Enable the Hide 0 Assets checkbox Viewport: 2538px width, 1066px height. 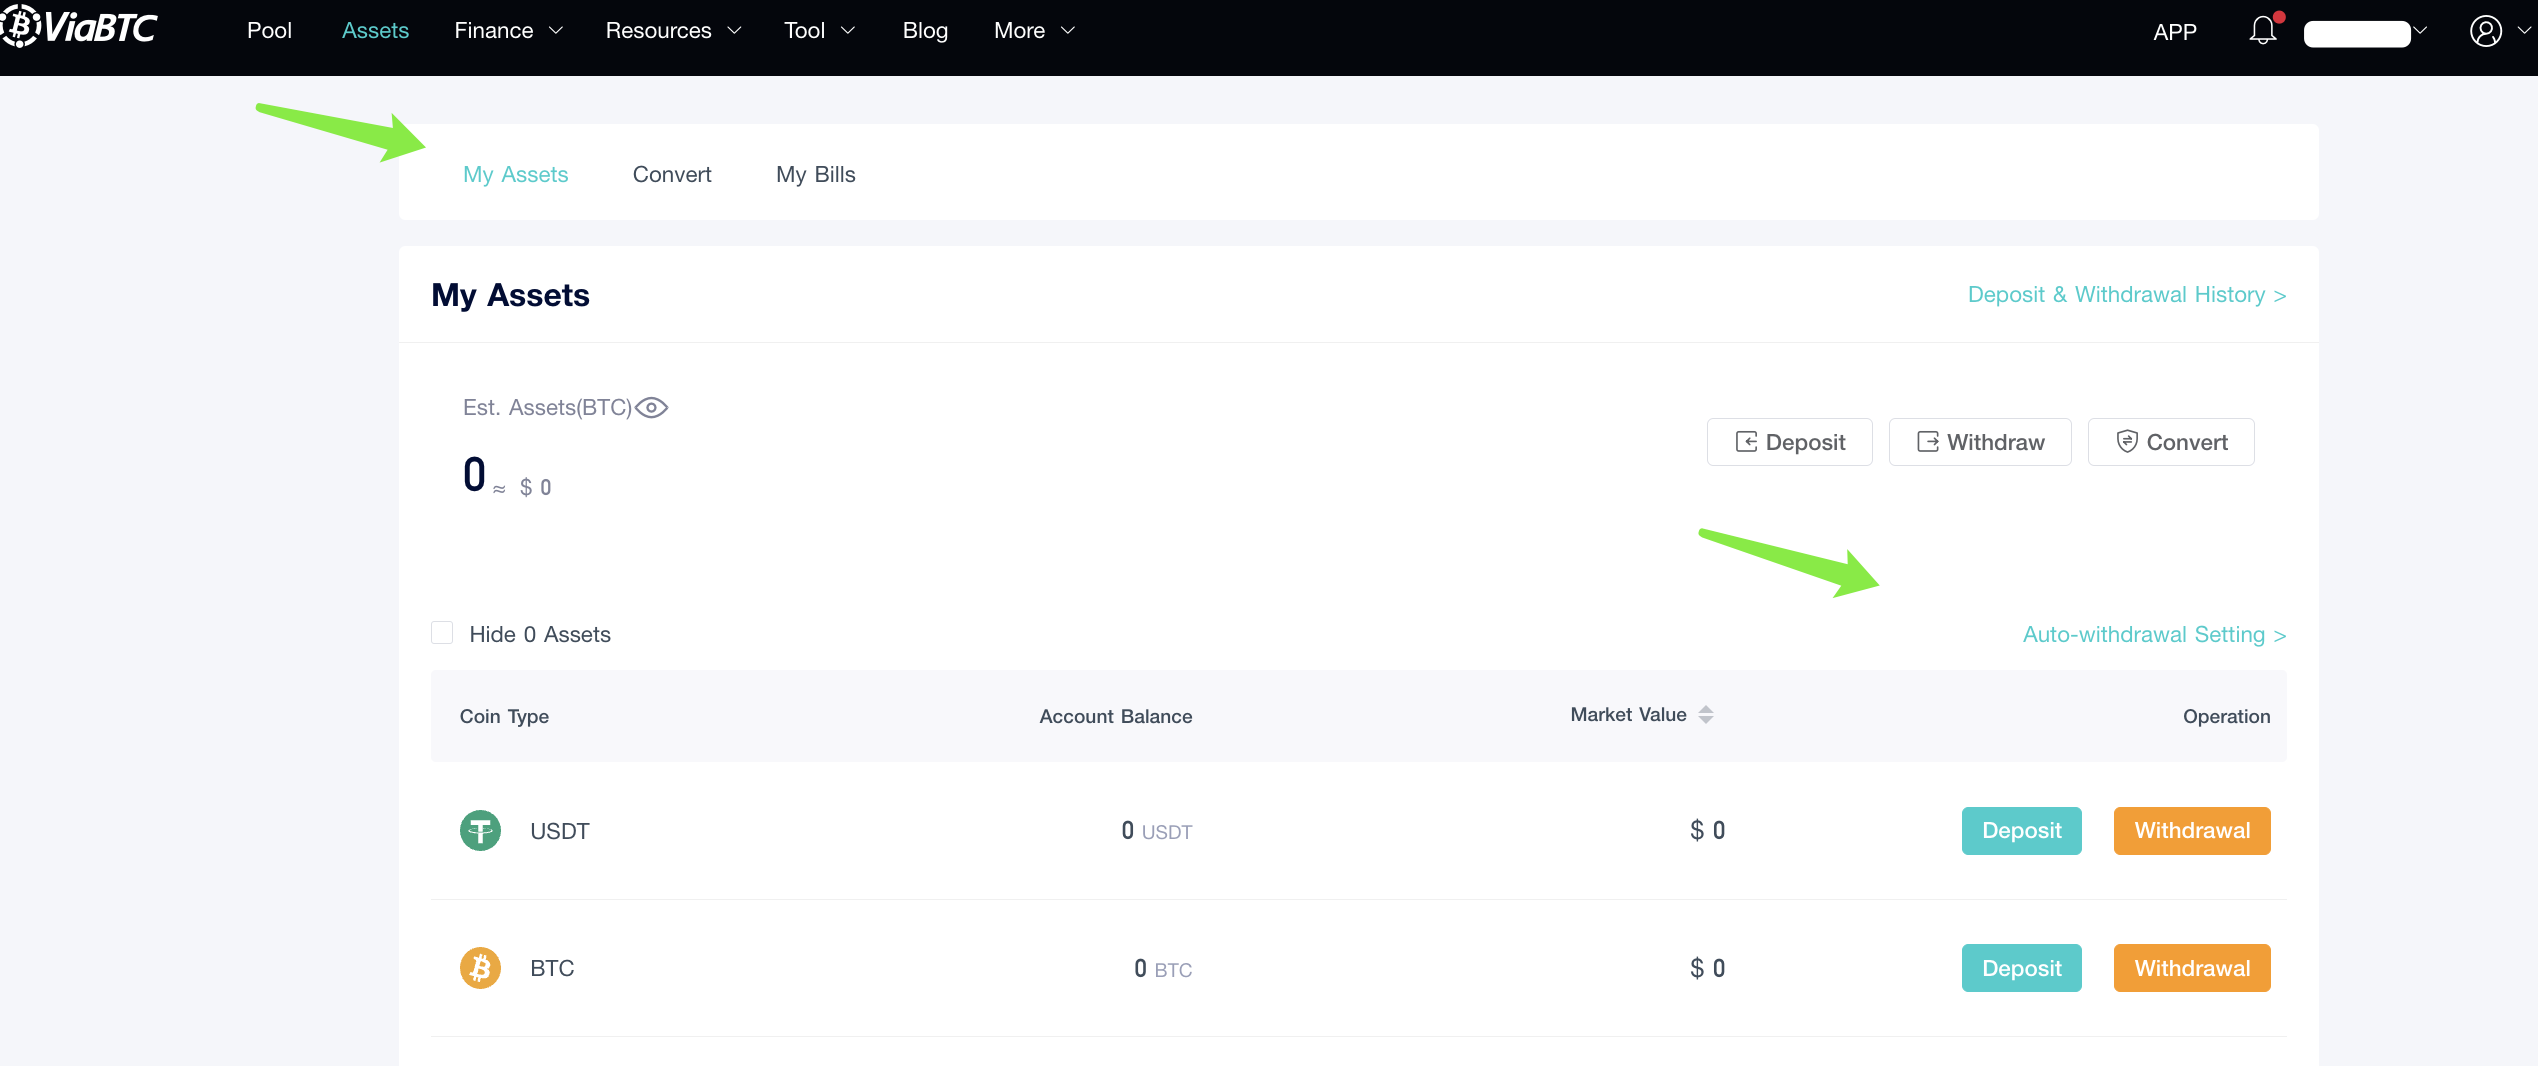click(x=442, y=633)
